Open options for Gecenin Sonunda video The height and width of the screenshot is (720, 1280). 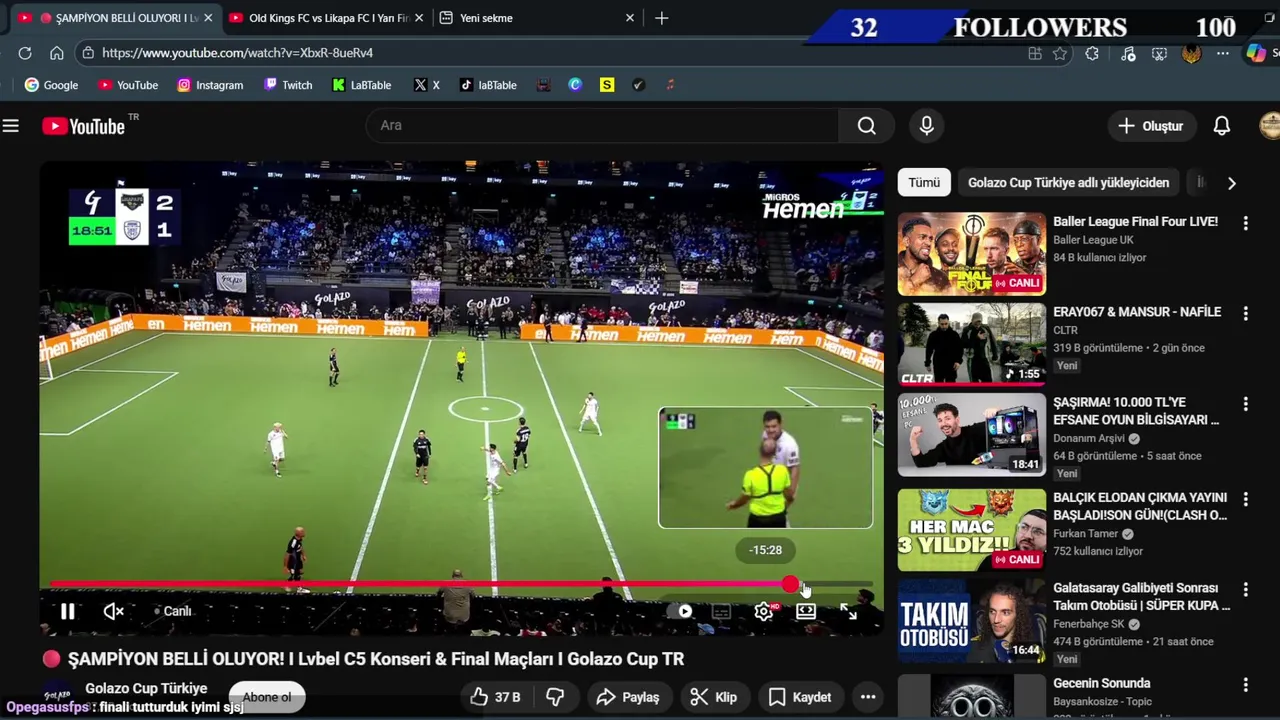point(1245,685)
